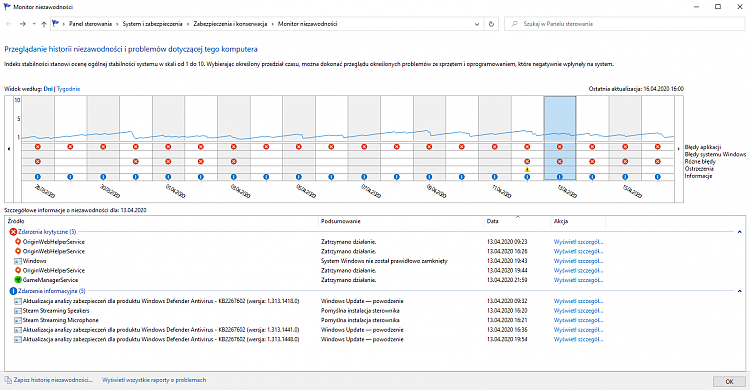Screen dimensions: 750x390
Task: Click the flag icon in address bar
Action: pos(56,23)
